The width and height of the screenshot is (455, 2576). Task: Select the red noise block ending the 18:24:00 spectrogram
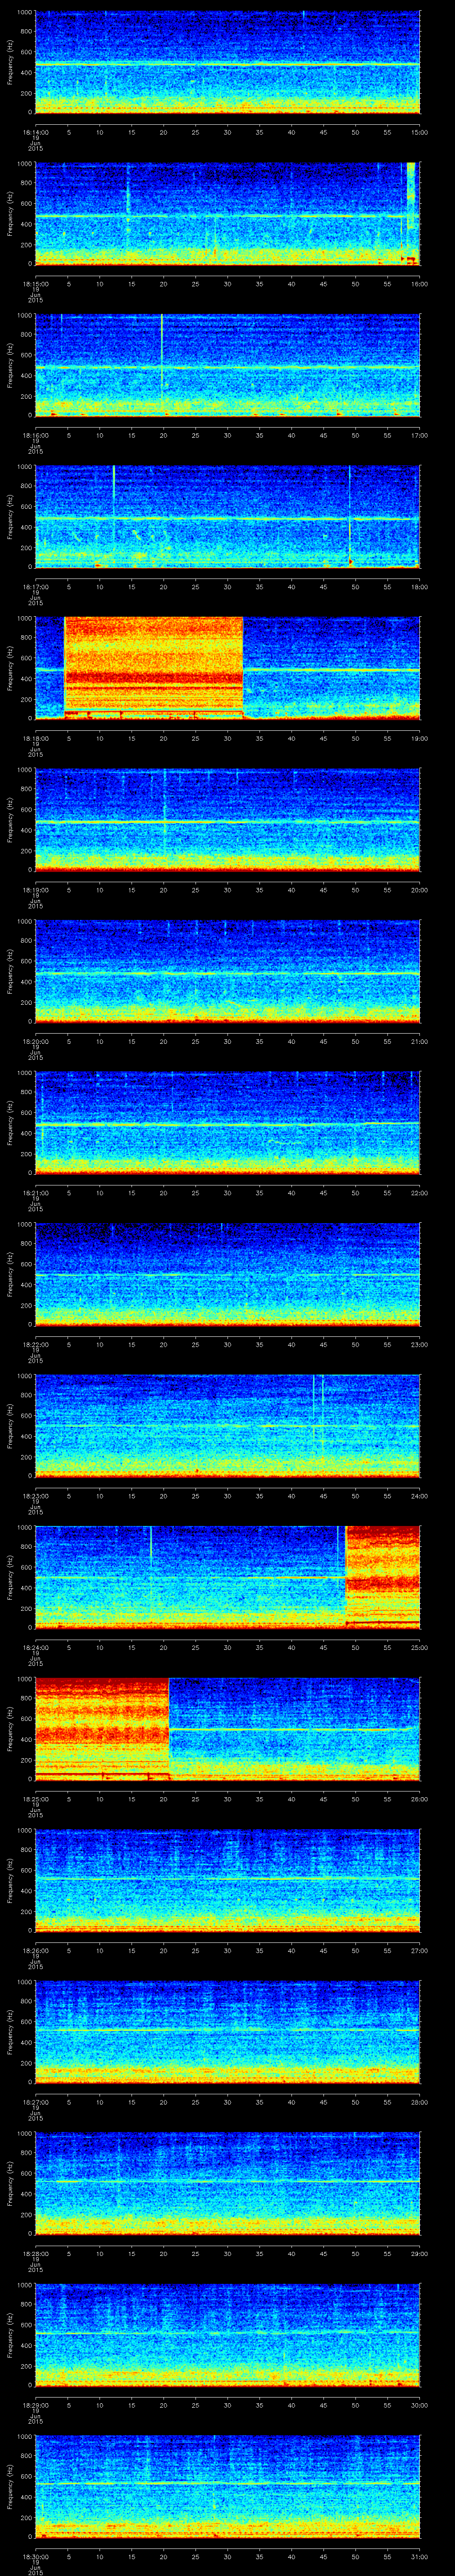[382, 1576]
